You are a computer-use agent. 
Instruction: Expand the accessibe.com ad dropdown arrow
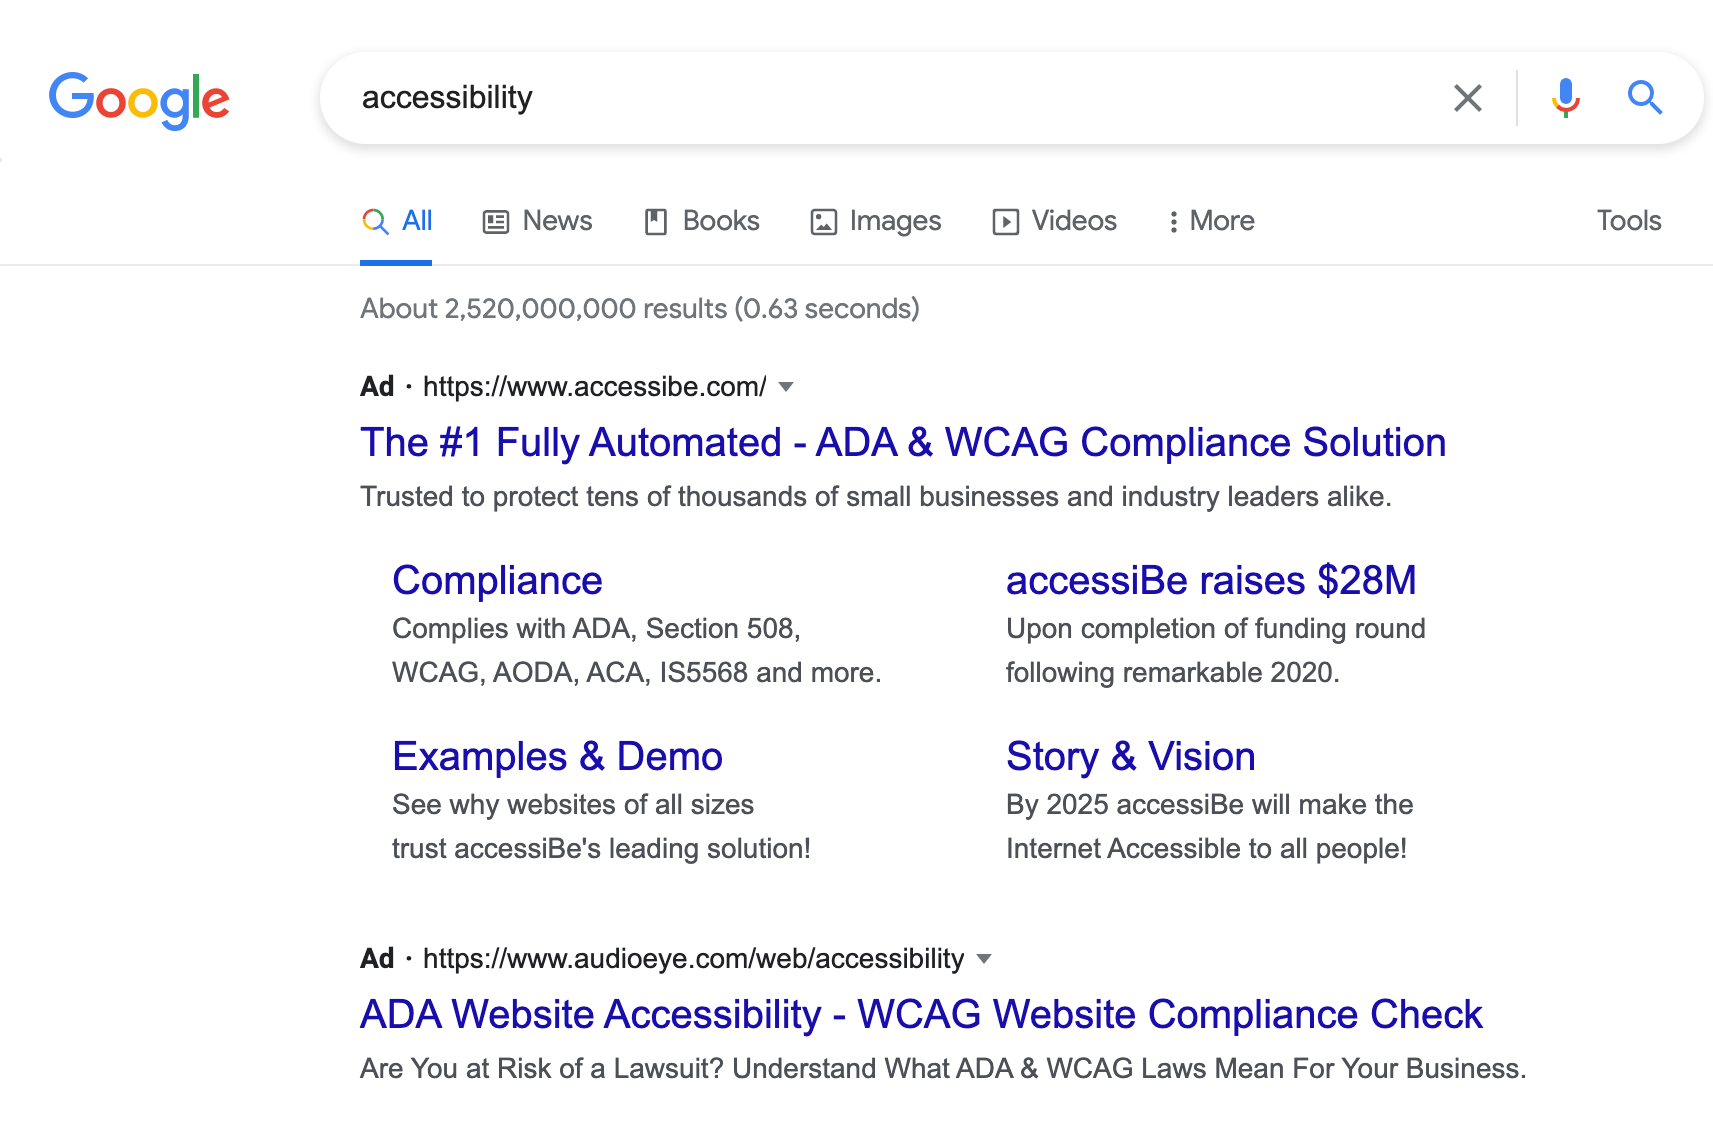point(786,387)
